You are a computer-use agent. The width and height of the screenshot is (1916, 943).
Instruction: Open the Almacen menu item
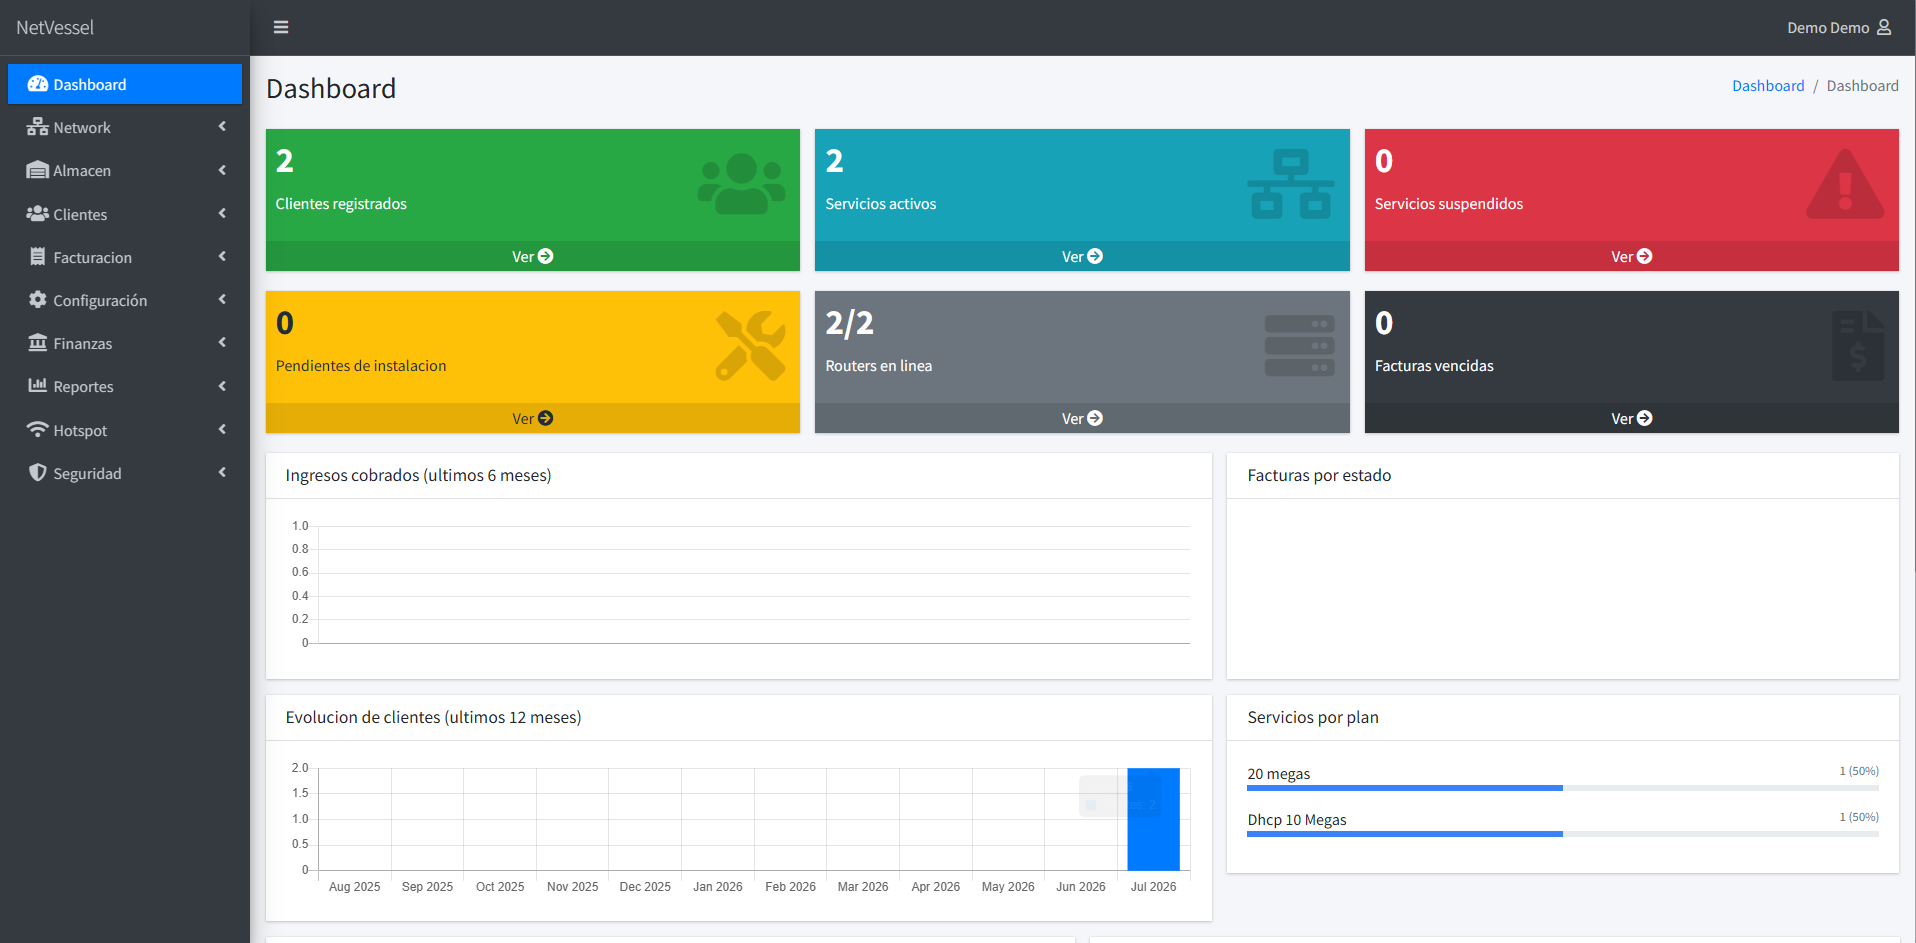[x=125, y=170]
